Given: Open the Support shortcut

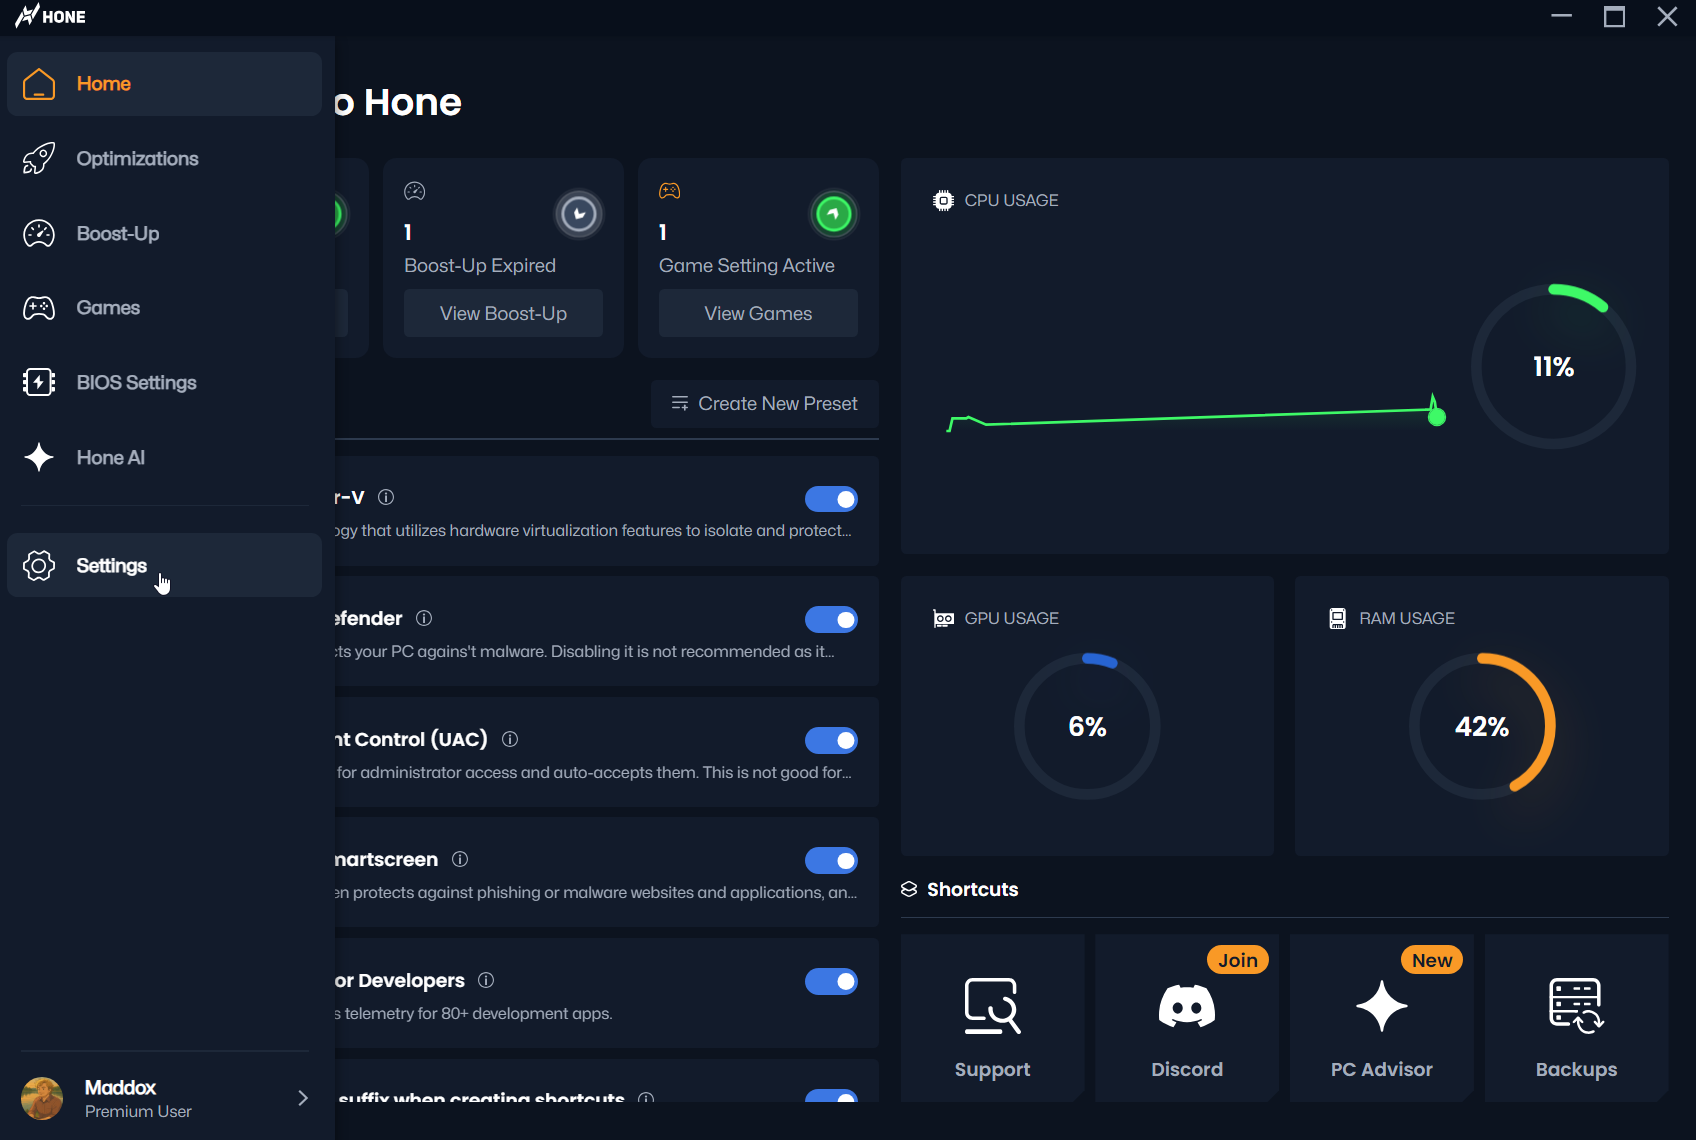Looking at the screenshot, I should tap(992, 1018).
